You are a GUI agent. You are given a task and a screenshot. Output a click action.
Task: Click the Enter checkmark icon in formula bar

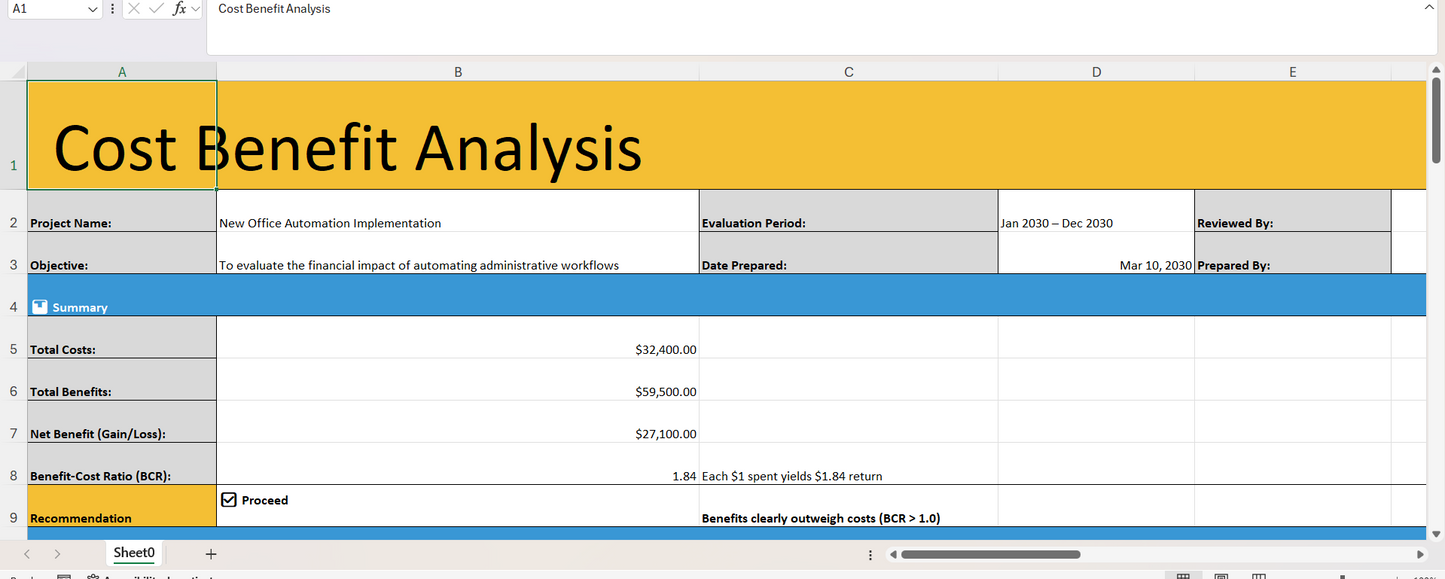point(156,9)
